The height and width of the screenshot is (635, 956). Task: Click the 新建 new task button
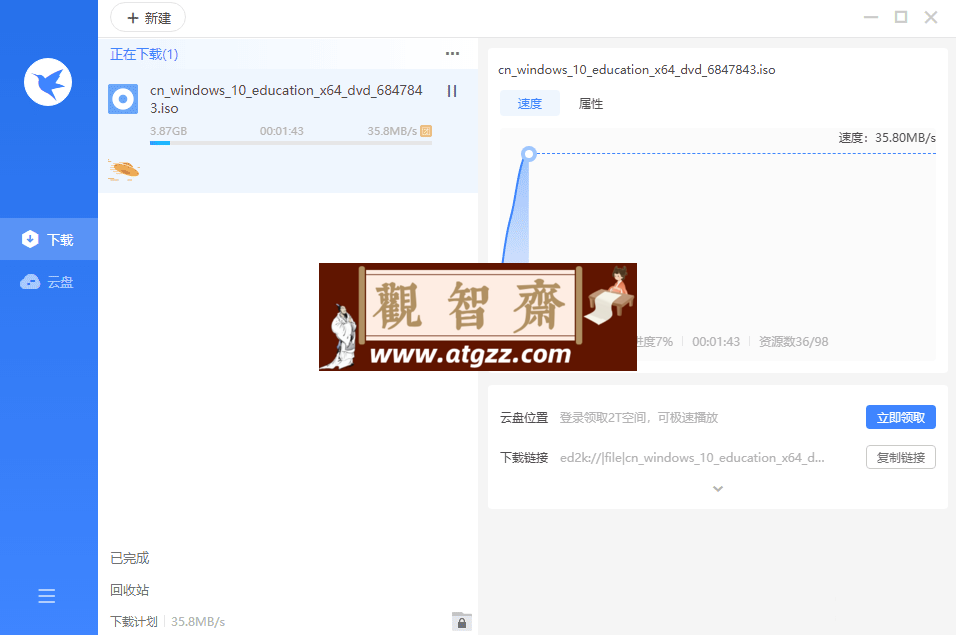[x=148, y=18]
